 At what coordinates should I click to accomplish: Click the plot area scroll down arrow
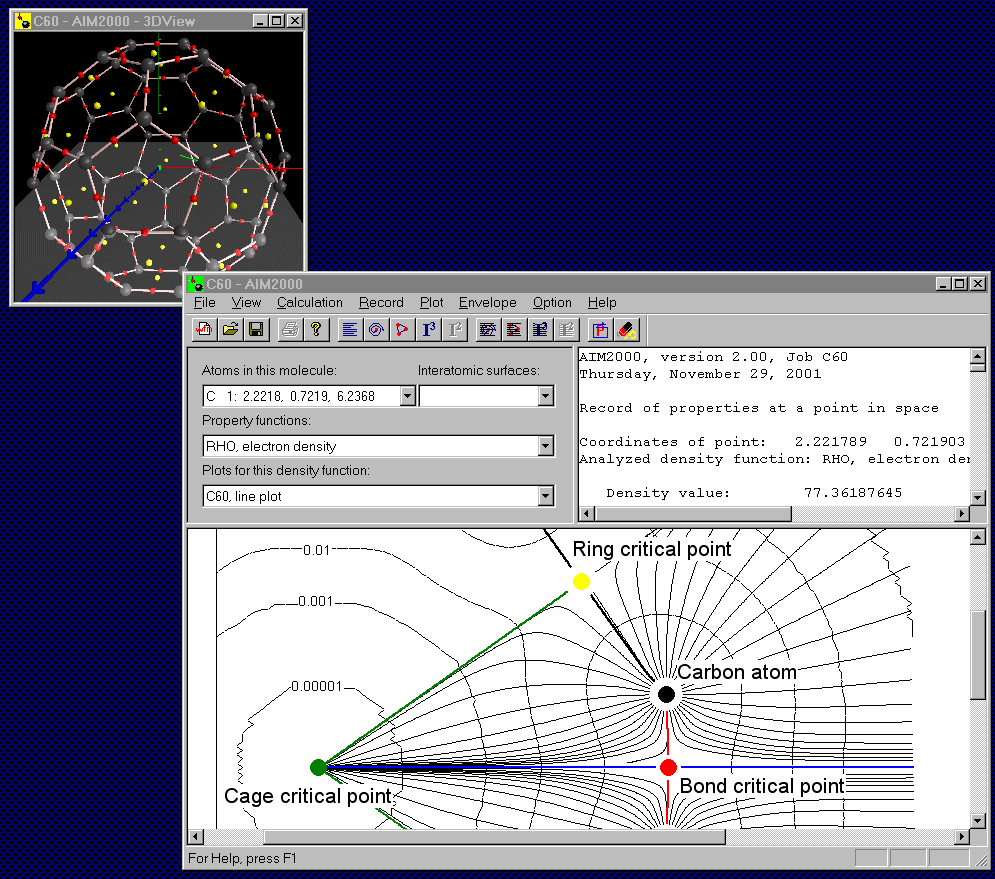pyautogui.click(x=978, y=821)
